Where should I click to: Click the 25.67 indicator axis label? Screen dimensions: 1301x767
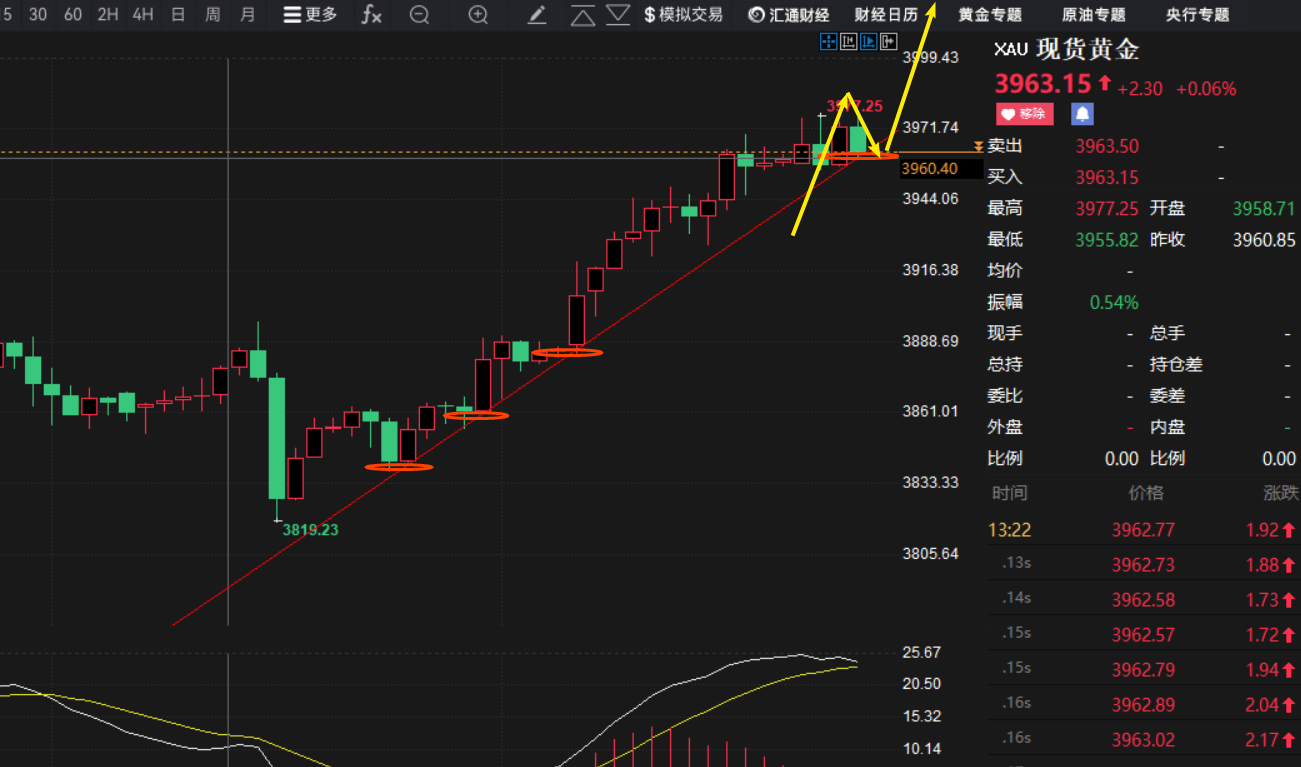pyautogui.click(x=921, y=652)
